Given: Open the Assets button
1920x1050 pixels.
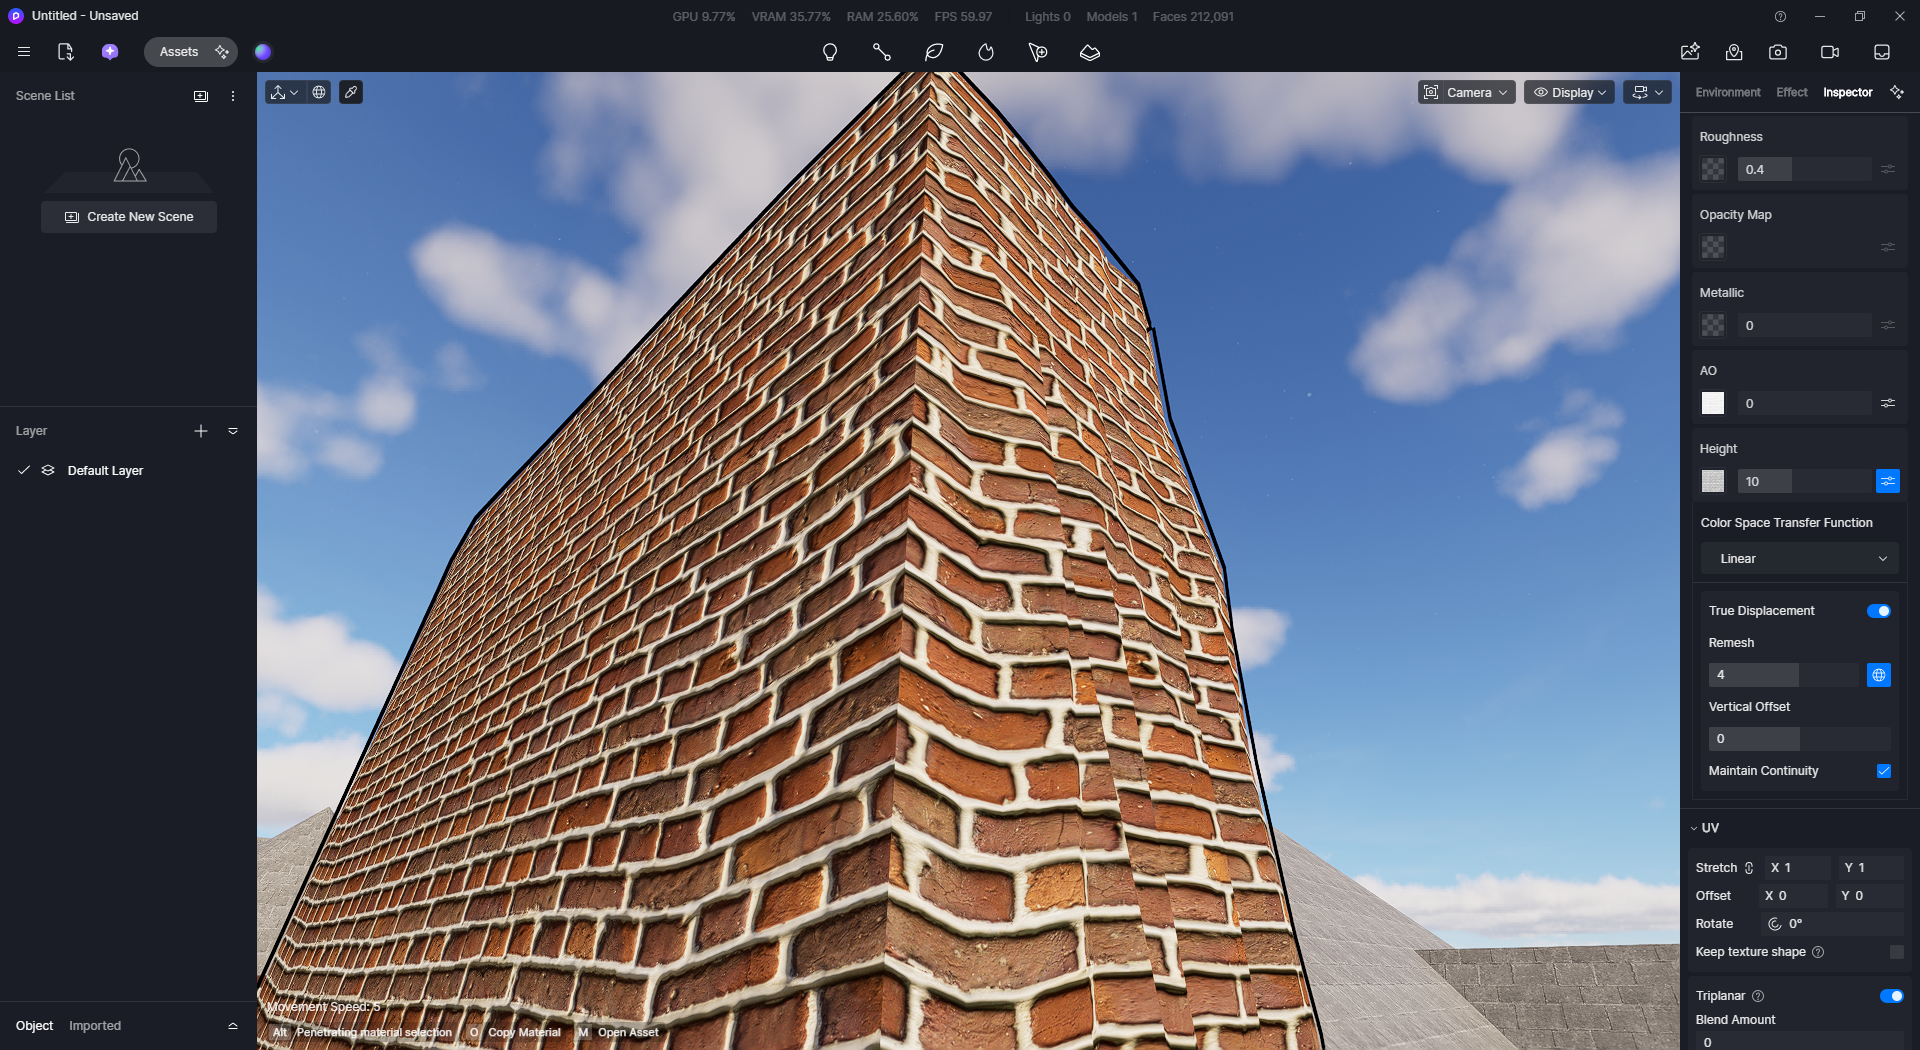Looking at the screenshot, I should pos(179,52).
